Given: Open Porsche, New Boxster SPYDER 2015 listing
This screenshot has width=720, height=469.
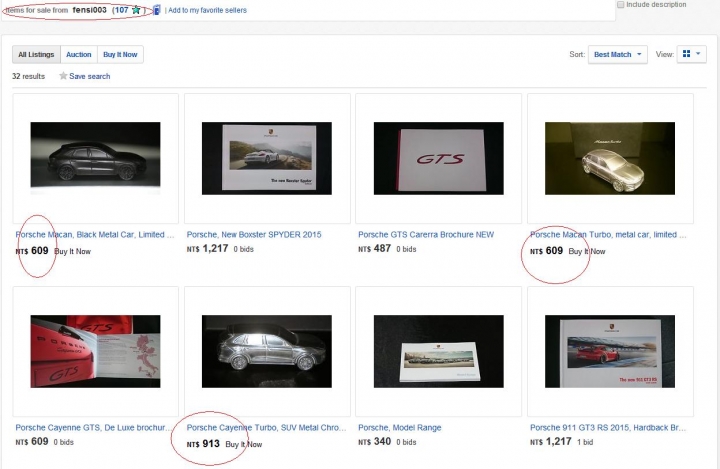Looking at the screenshot, I should (x=254, y=234).
